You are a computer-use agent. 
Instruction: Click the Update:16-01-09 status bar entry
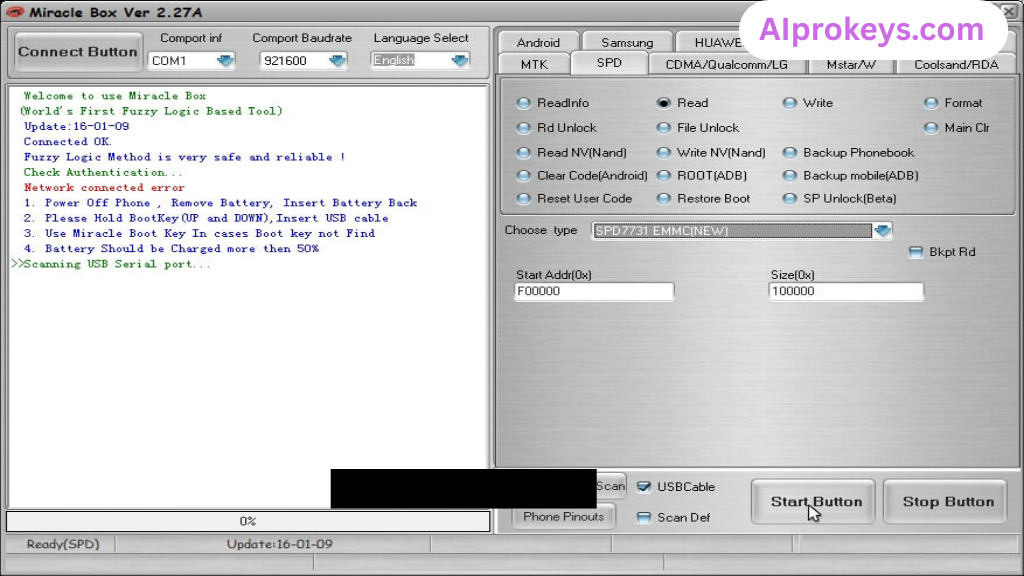click(280, 544)
